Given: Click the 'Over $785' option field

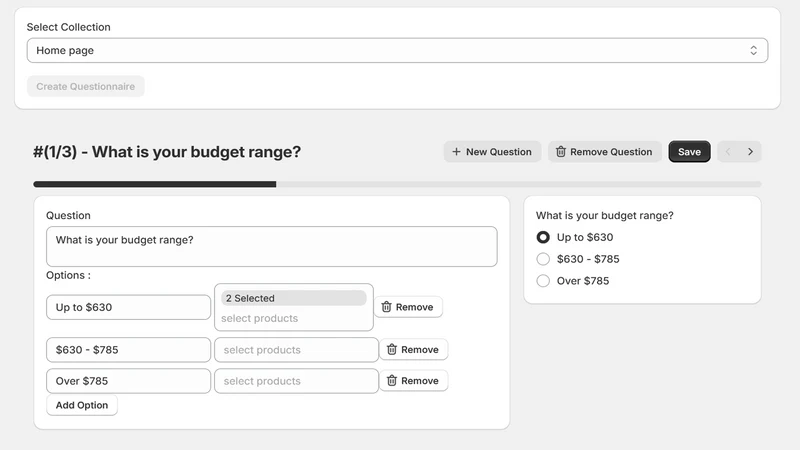Looking at the screenshot, I should (129, 381).
